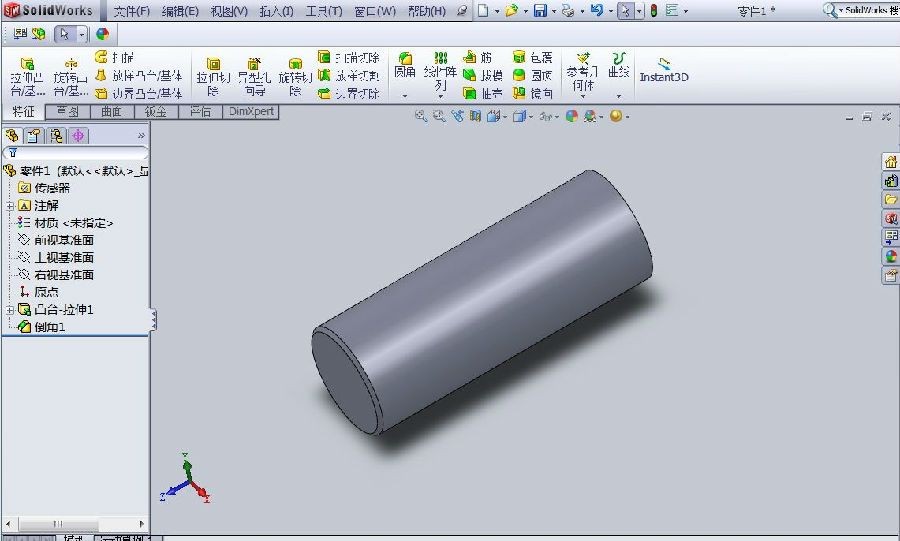Switch to the 钣金 (Sheet Metal) tab
Viewport: 900px width, 541px height.
(x=156, y=112)
